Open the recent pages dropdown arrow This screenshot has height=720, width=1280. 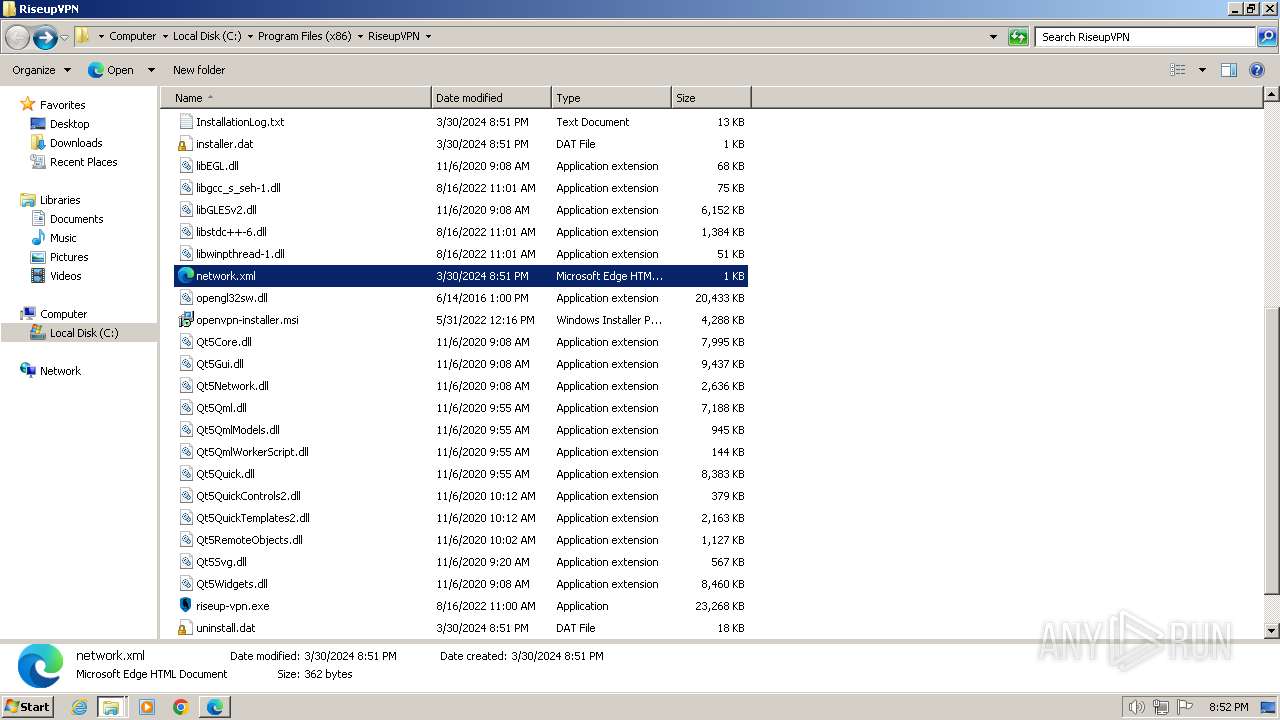tap(65, 37)
